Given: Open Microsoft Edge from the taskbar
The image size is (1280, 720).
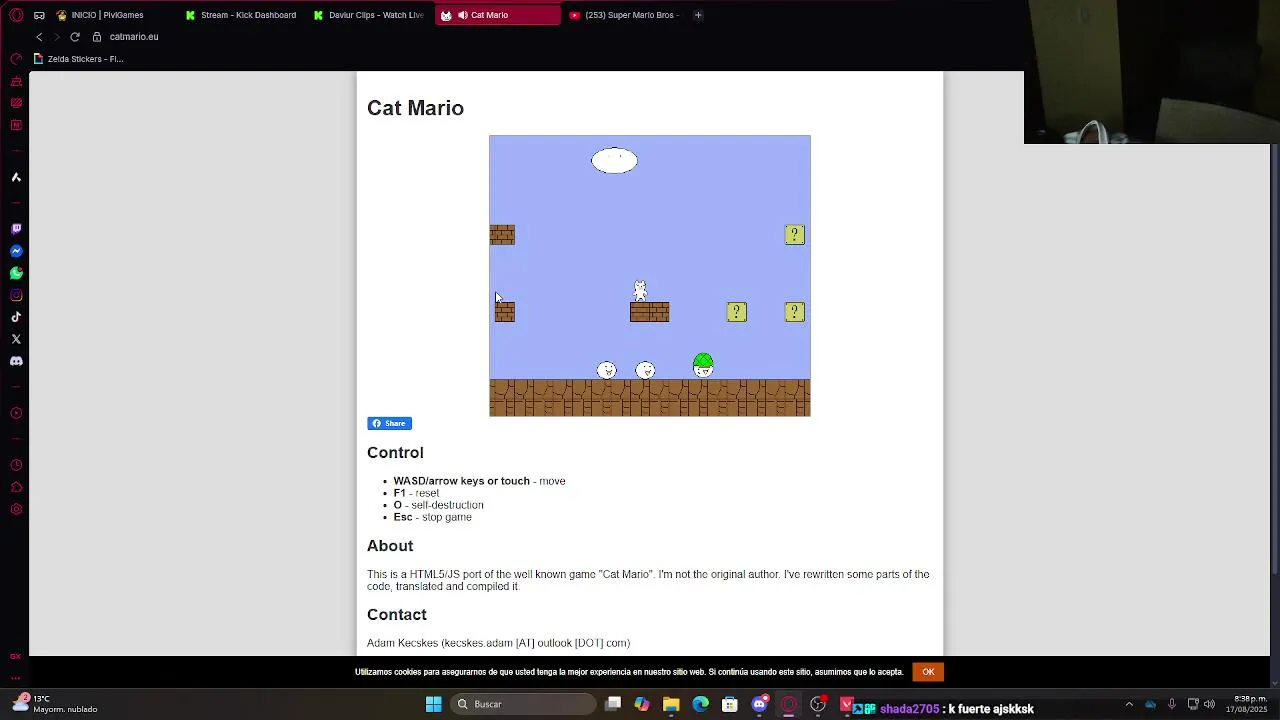Looking at the screenshot, I should click(x=700, y=704).
